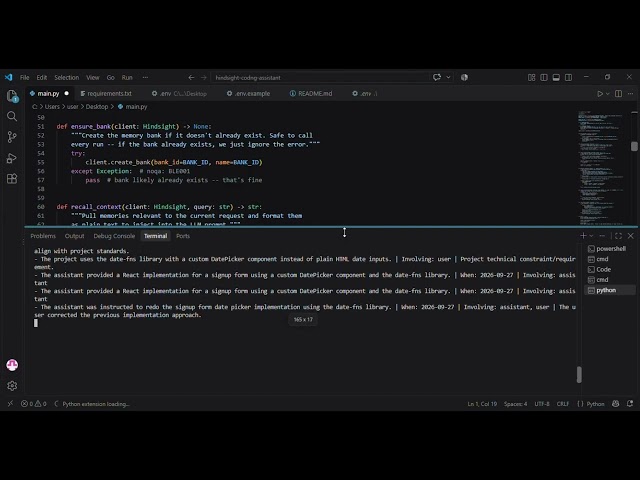The image size is (640, 480).
Task: Open the View menu
Action: (93, 77)
